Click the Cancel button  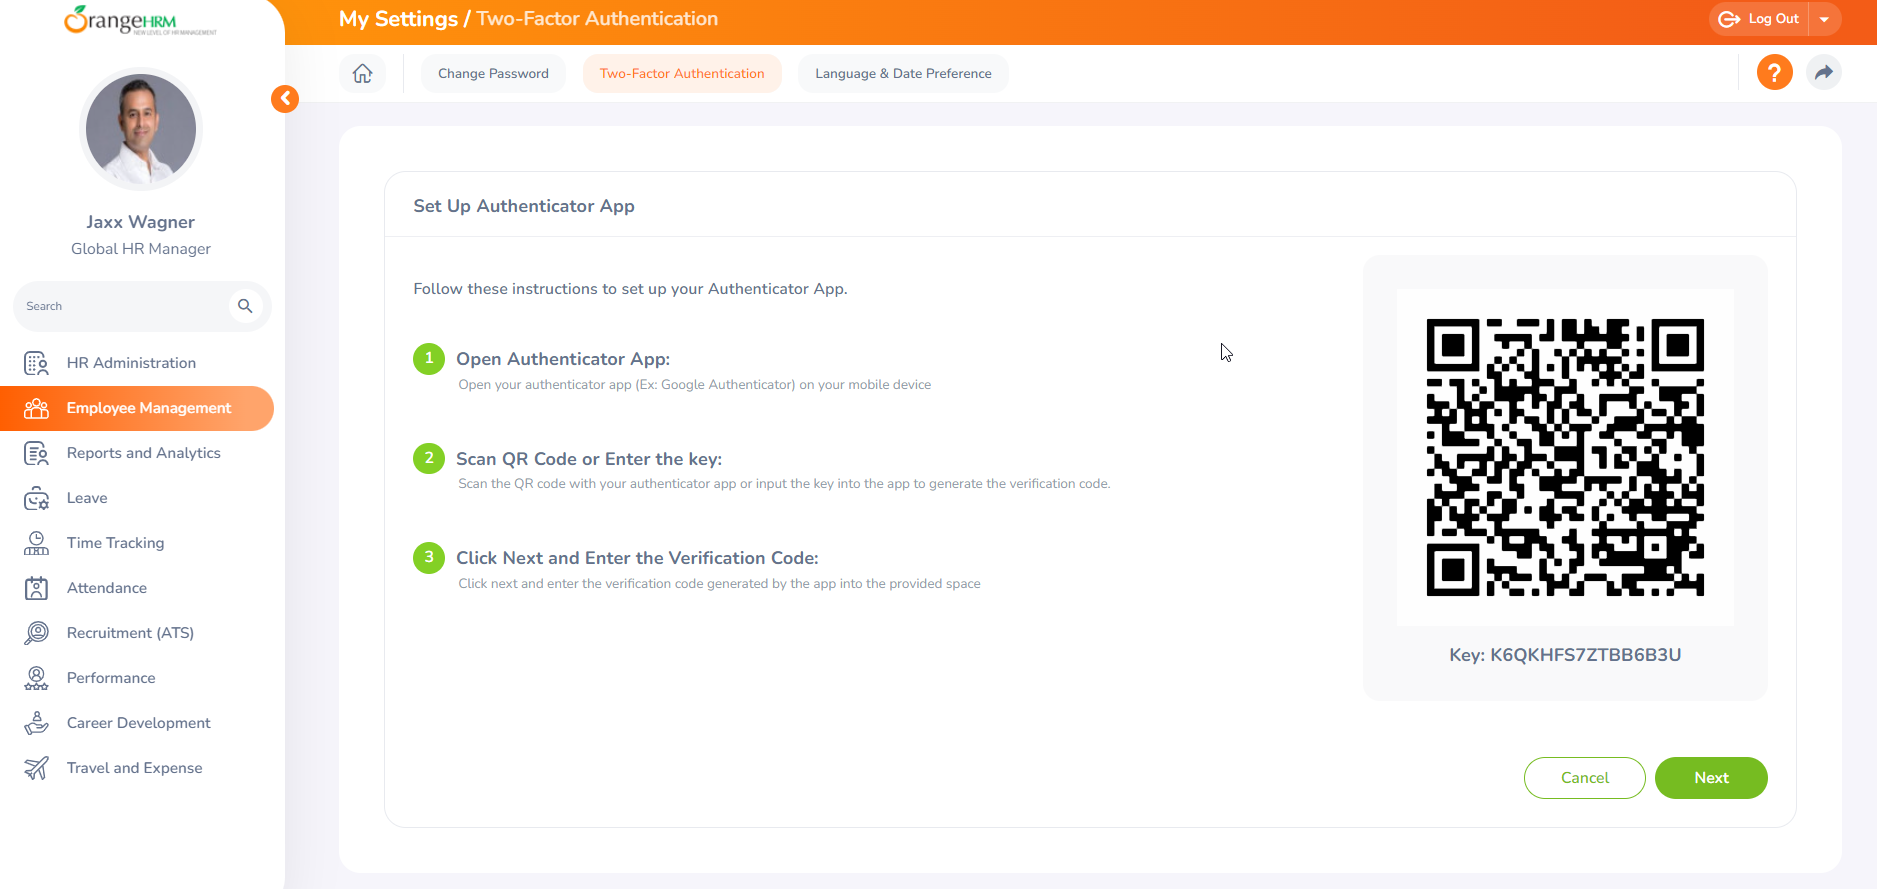pos(1585,778)
